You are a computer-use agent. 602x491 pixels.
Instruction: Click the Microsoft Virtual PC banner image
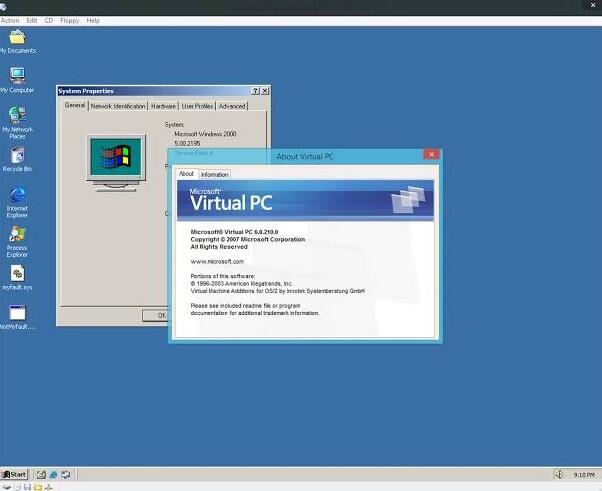point(305,200)
